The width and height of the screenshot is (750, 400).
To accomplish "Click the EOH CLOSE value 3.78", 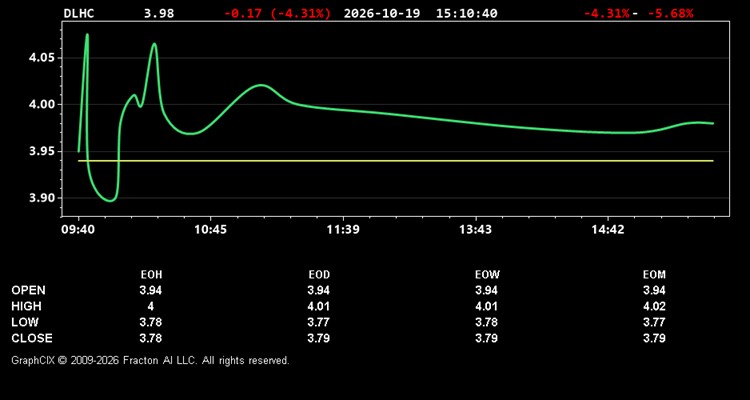I will click(x=151, y=338).
